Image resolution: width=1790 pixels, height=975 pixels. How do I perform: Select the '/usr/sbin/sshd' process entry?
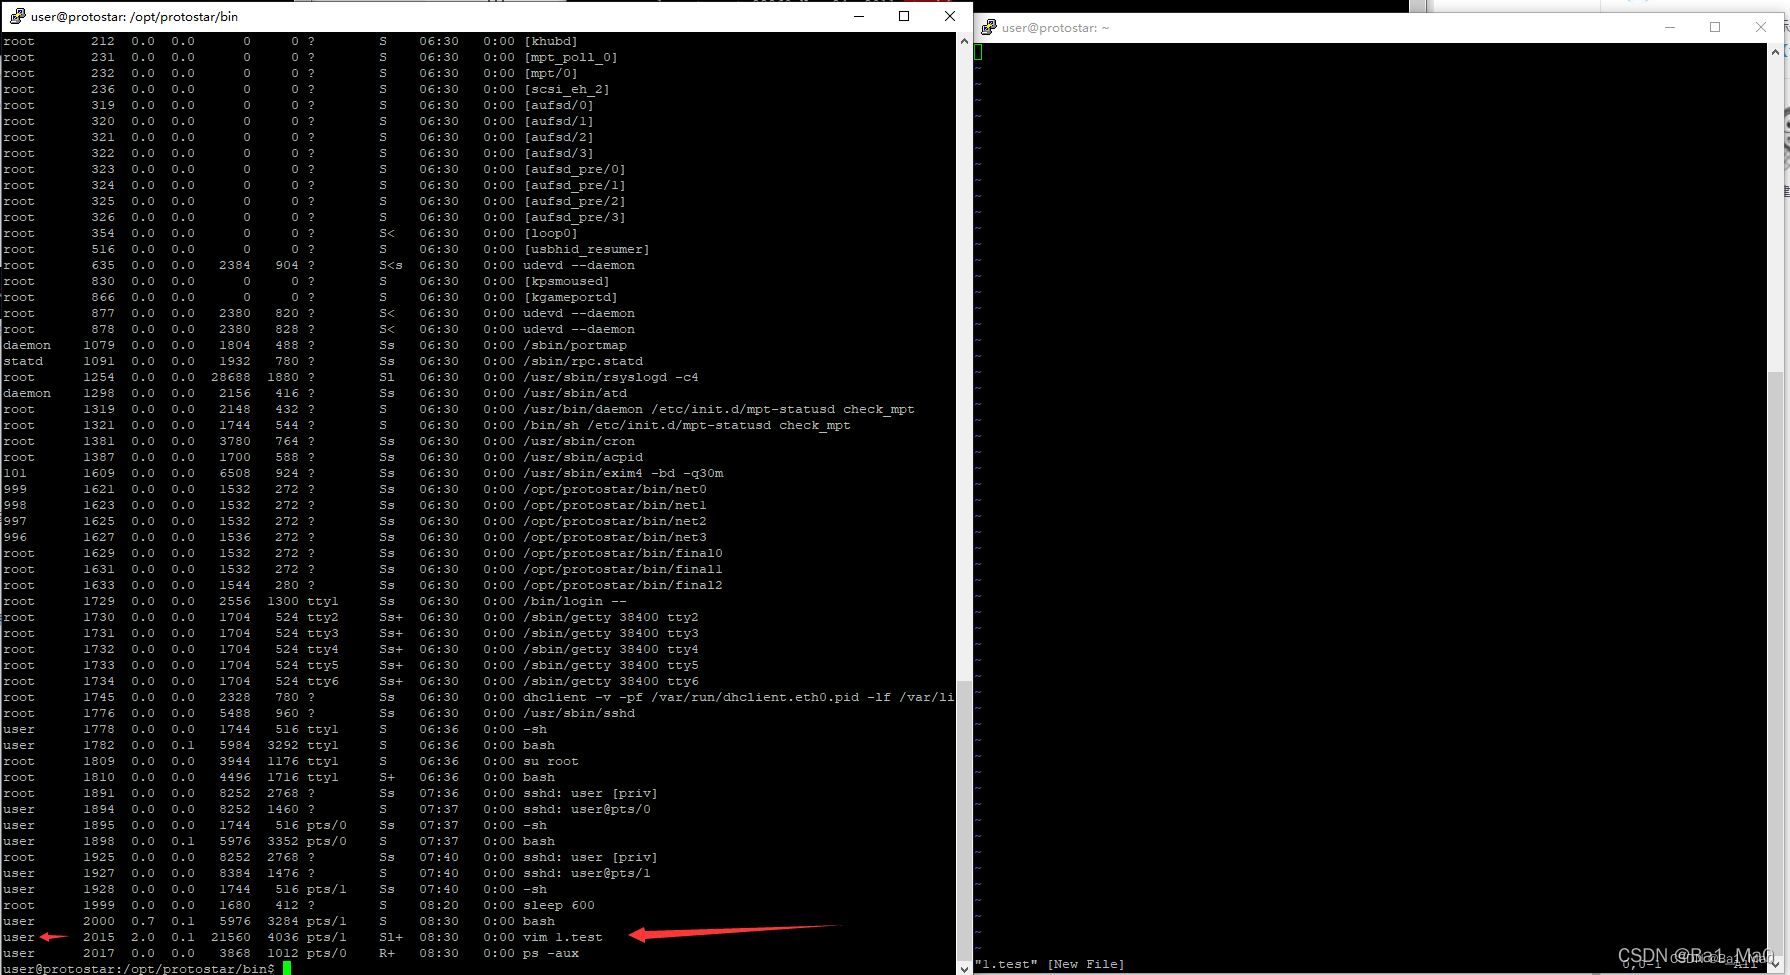pyautogui.click(x=580, y=713)
